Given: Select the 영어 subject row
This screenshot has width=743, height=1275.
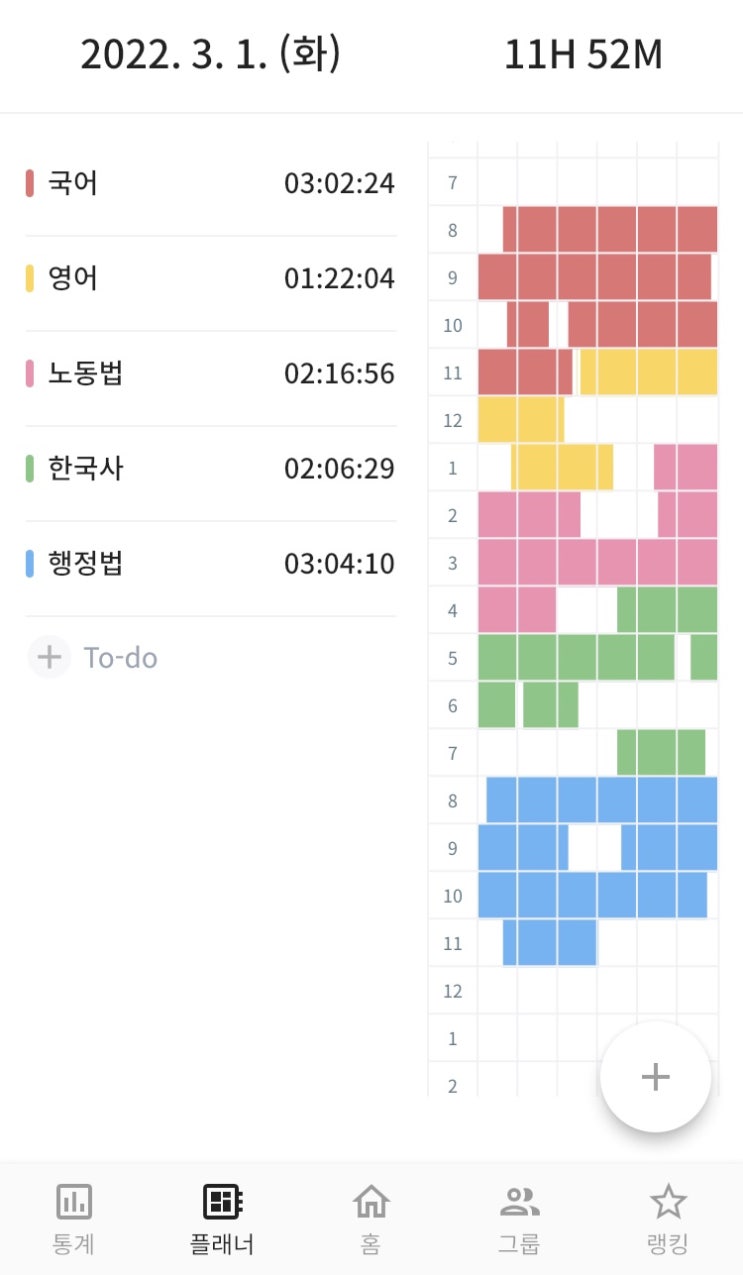Looking at the screenshot, I should coord(210,278).
